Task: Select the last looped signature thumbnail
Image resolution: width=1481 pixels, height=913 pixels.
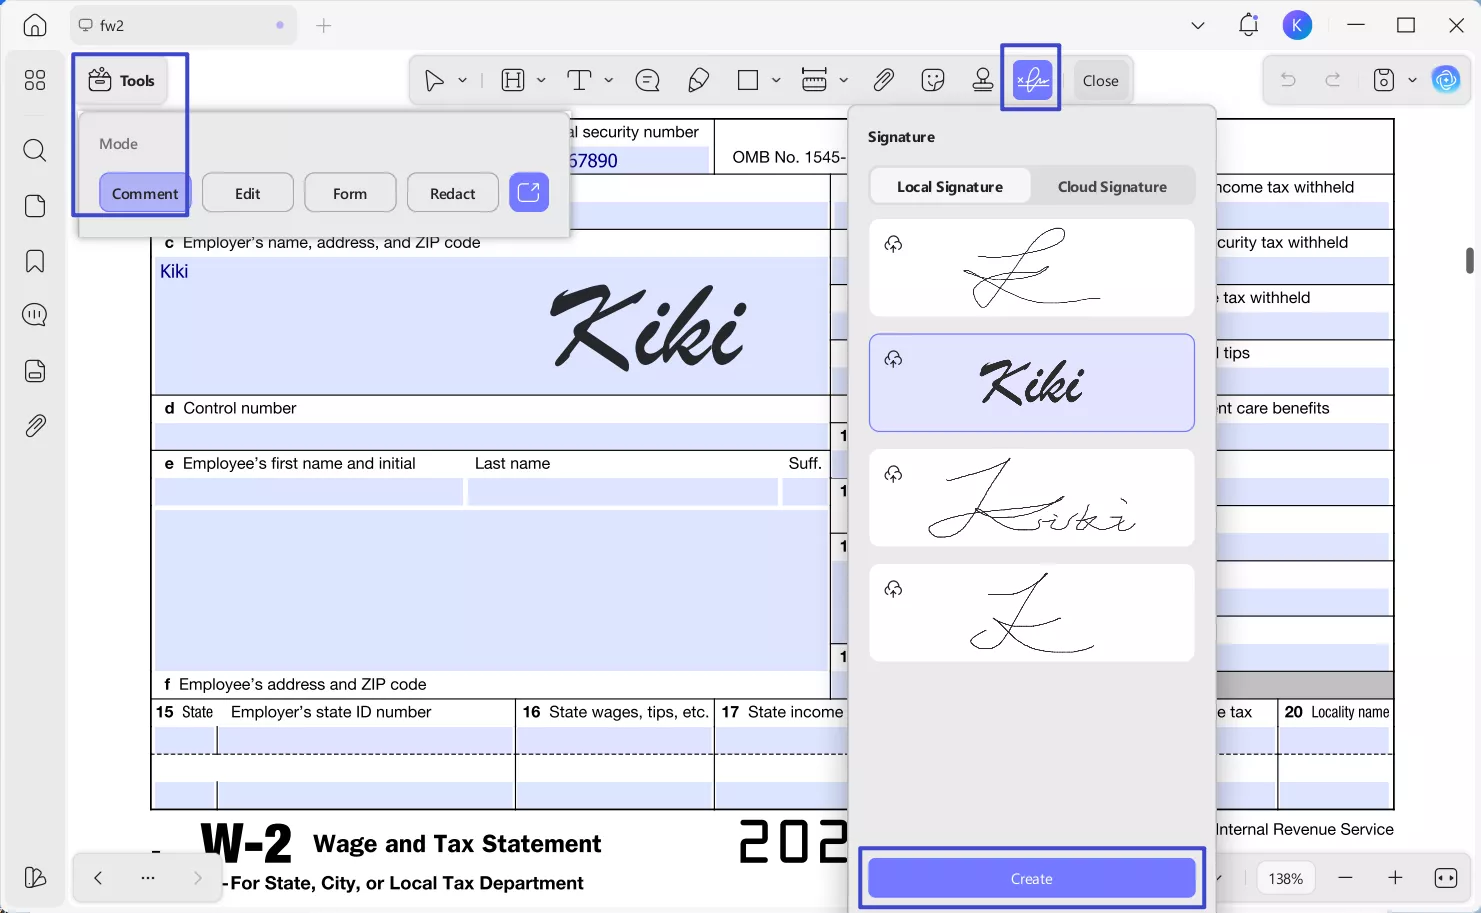Action: [x=1032, y=613]
